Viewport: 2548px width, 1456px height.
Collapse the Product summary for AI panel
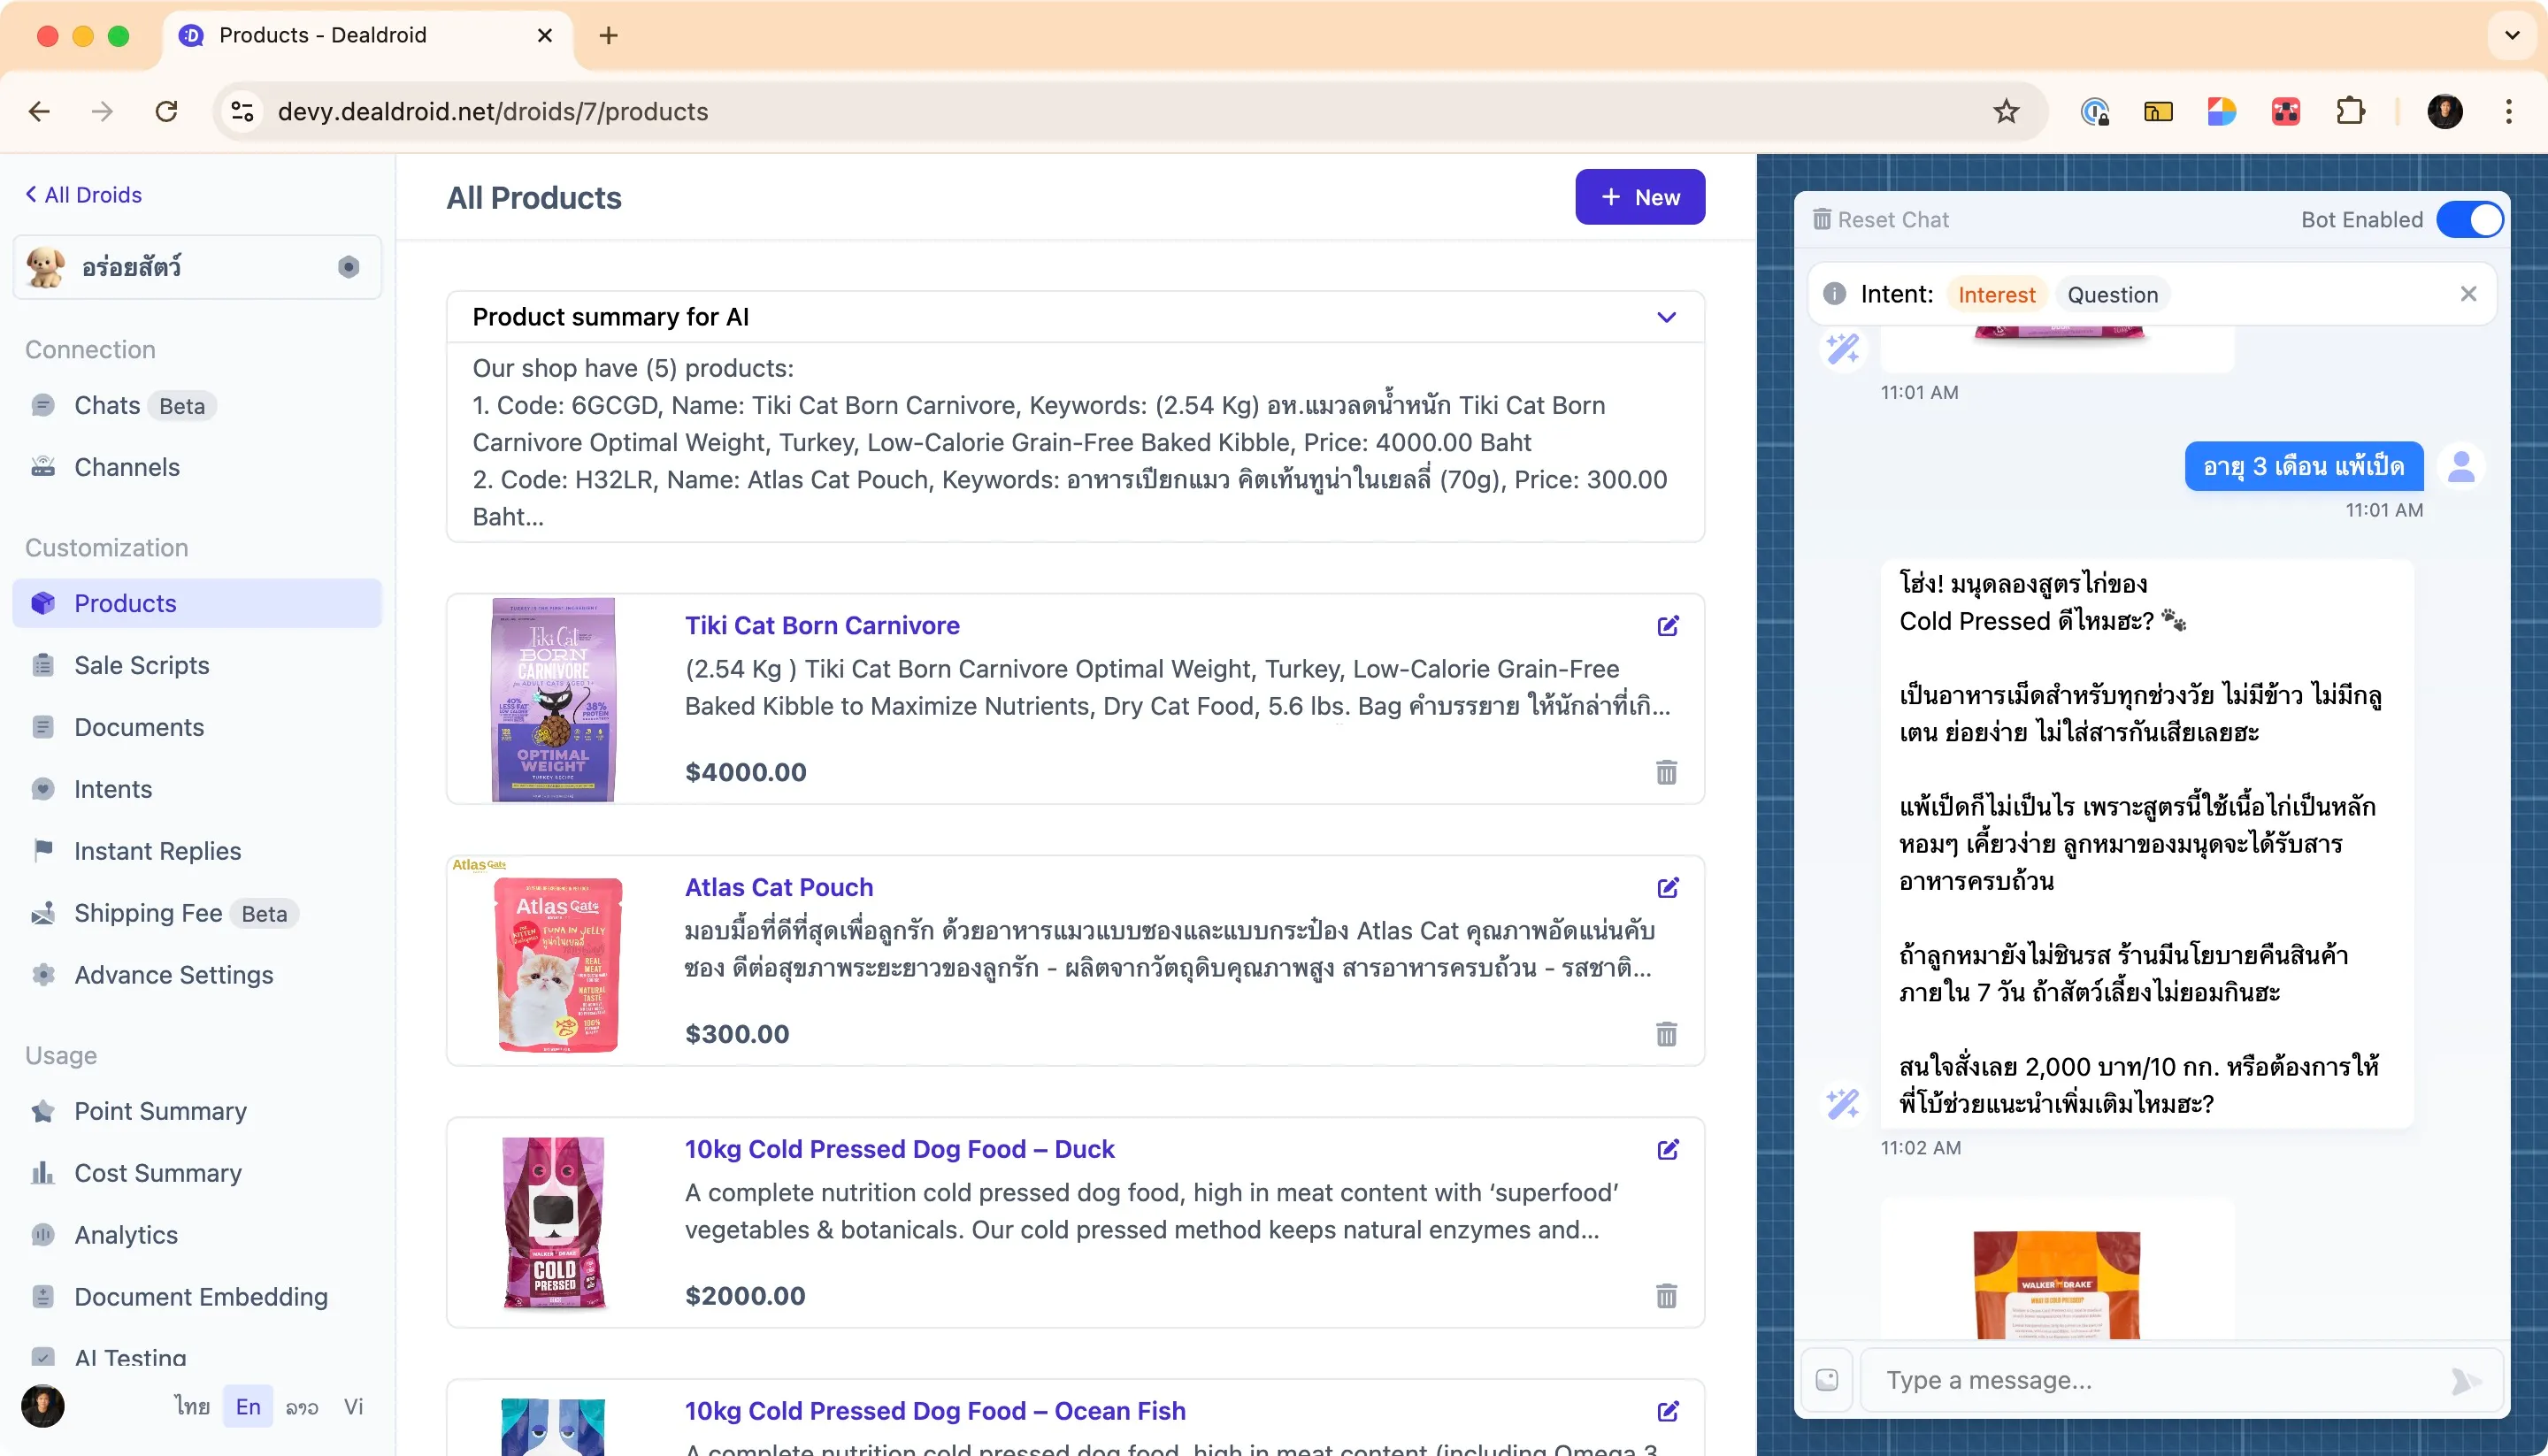click(1666, 317)
